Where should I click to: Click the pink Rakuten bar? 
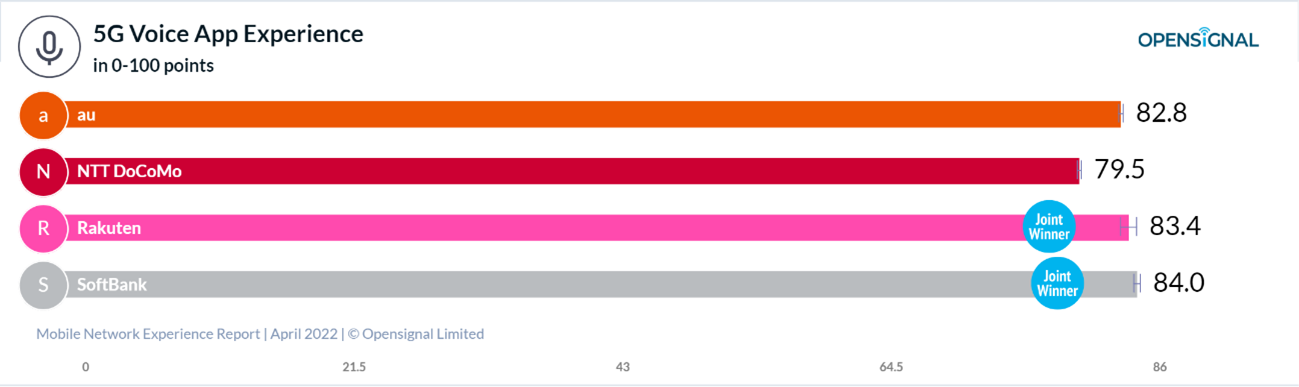point(596,228)
